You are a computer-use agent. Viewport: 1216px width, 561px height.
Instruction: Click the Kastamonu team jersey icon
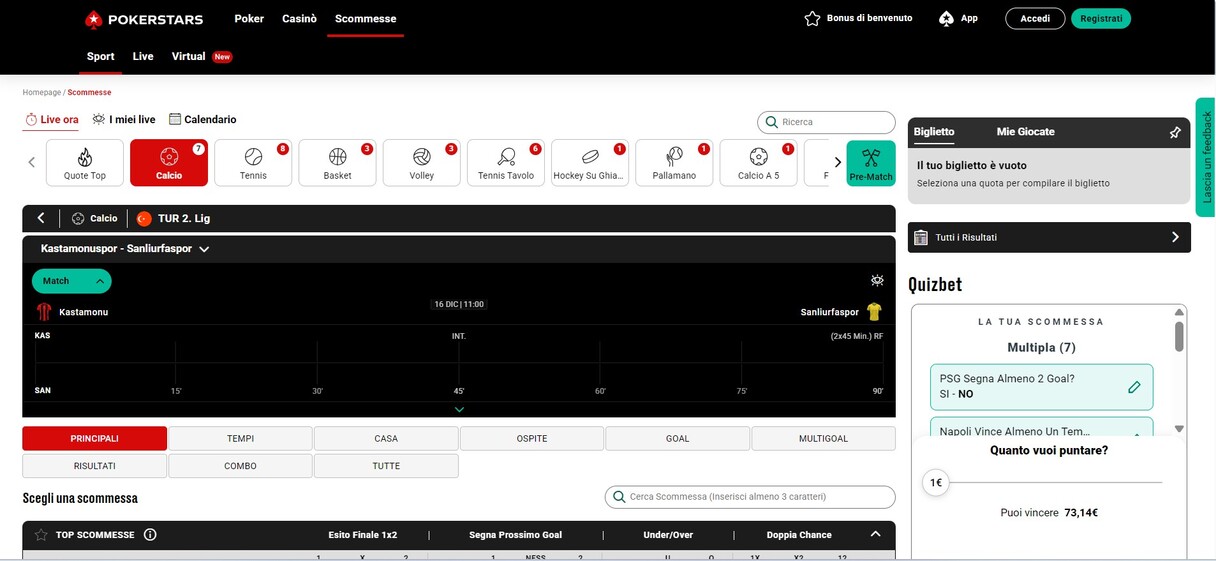(x=44, y=311)
